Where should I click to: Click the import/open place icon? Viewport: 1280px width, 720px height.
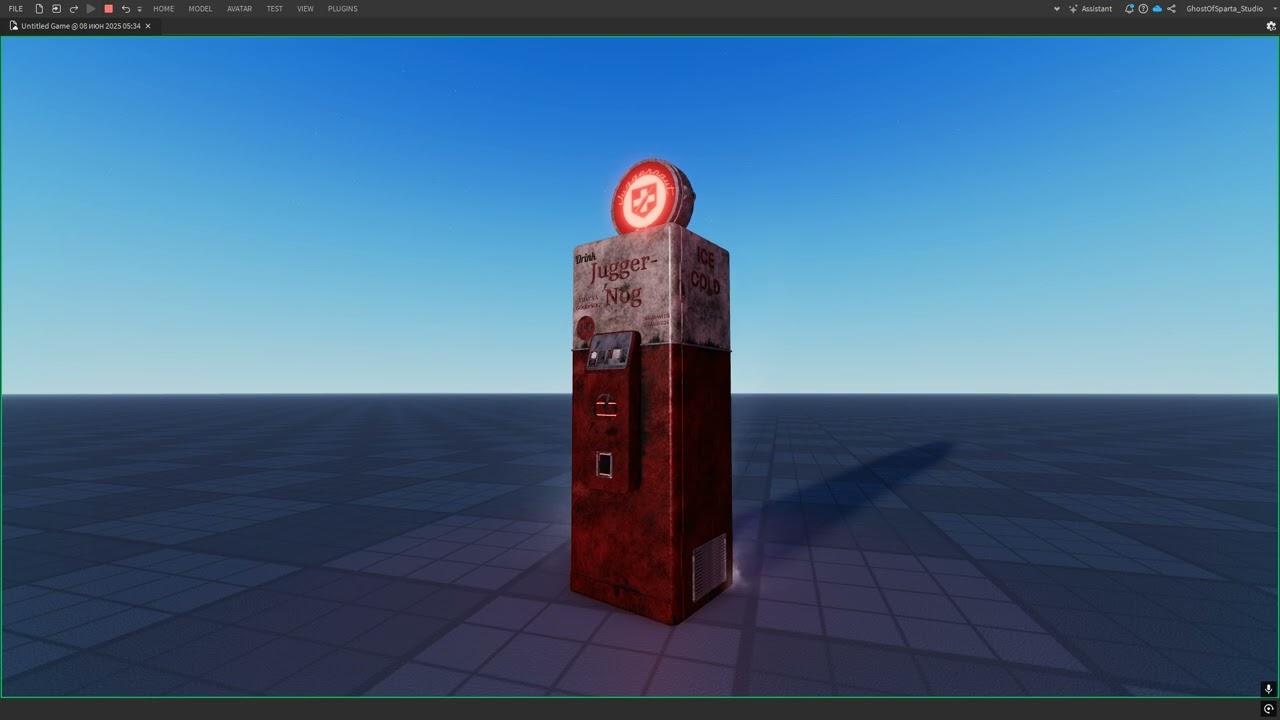point(56,9)
